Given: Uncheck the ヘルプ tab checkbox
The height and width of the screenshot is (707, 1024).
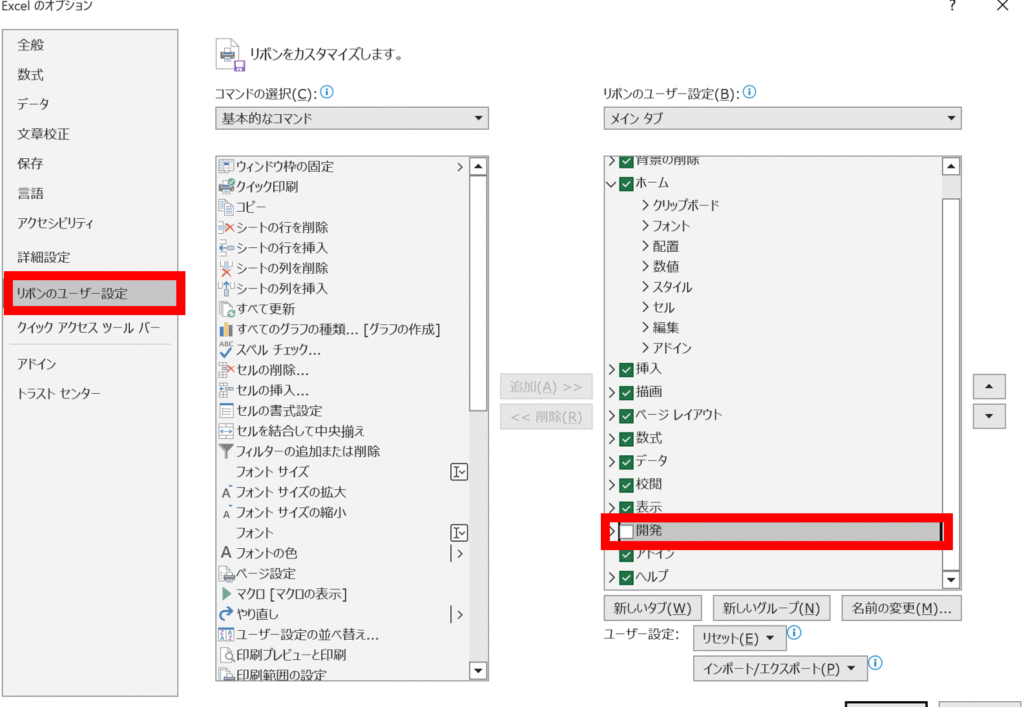Looking at the screenshot, I should point(626,578).
